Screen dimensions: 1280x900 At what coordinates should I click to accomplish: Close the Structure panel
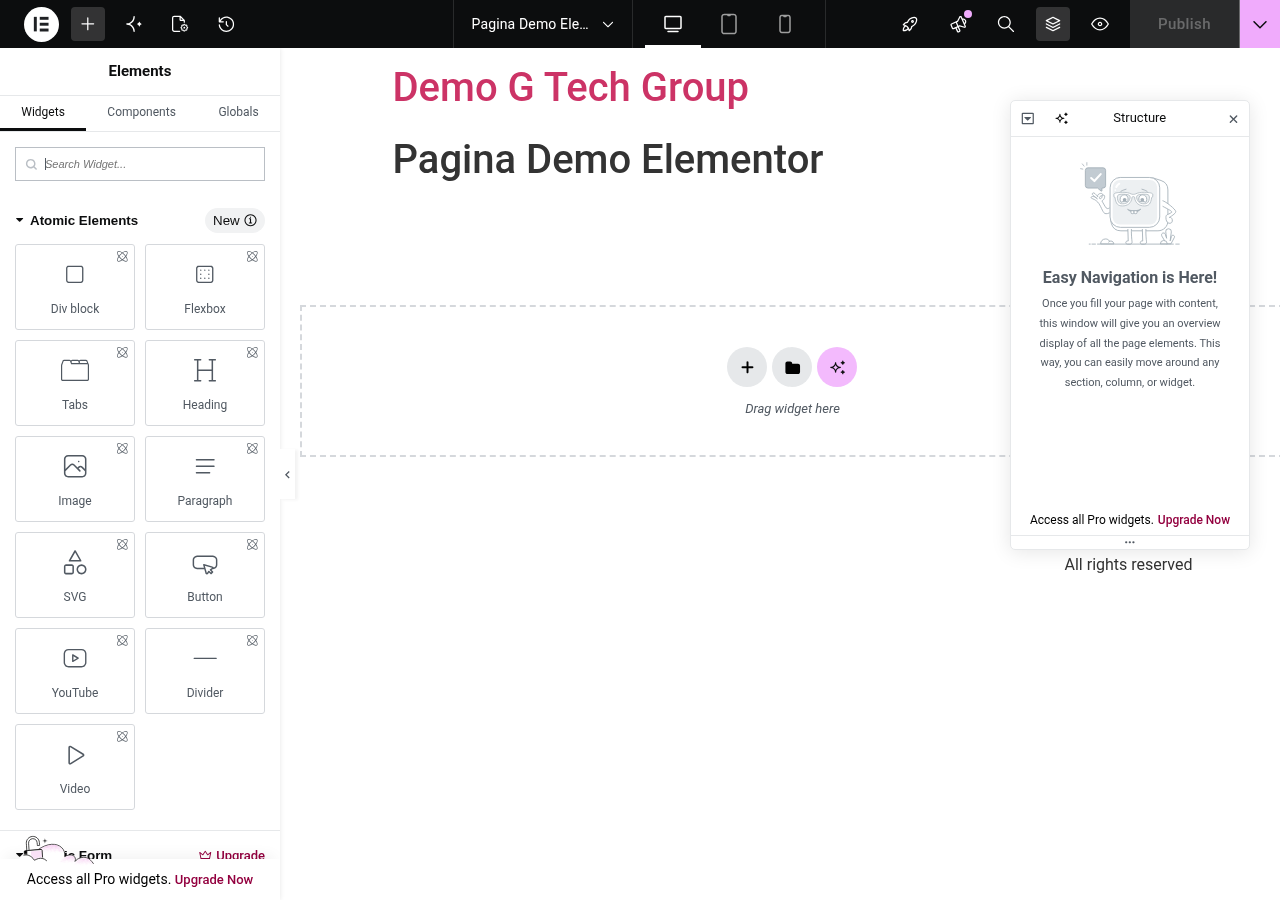[x=1233, y=119]
